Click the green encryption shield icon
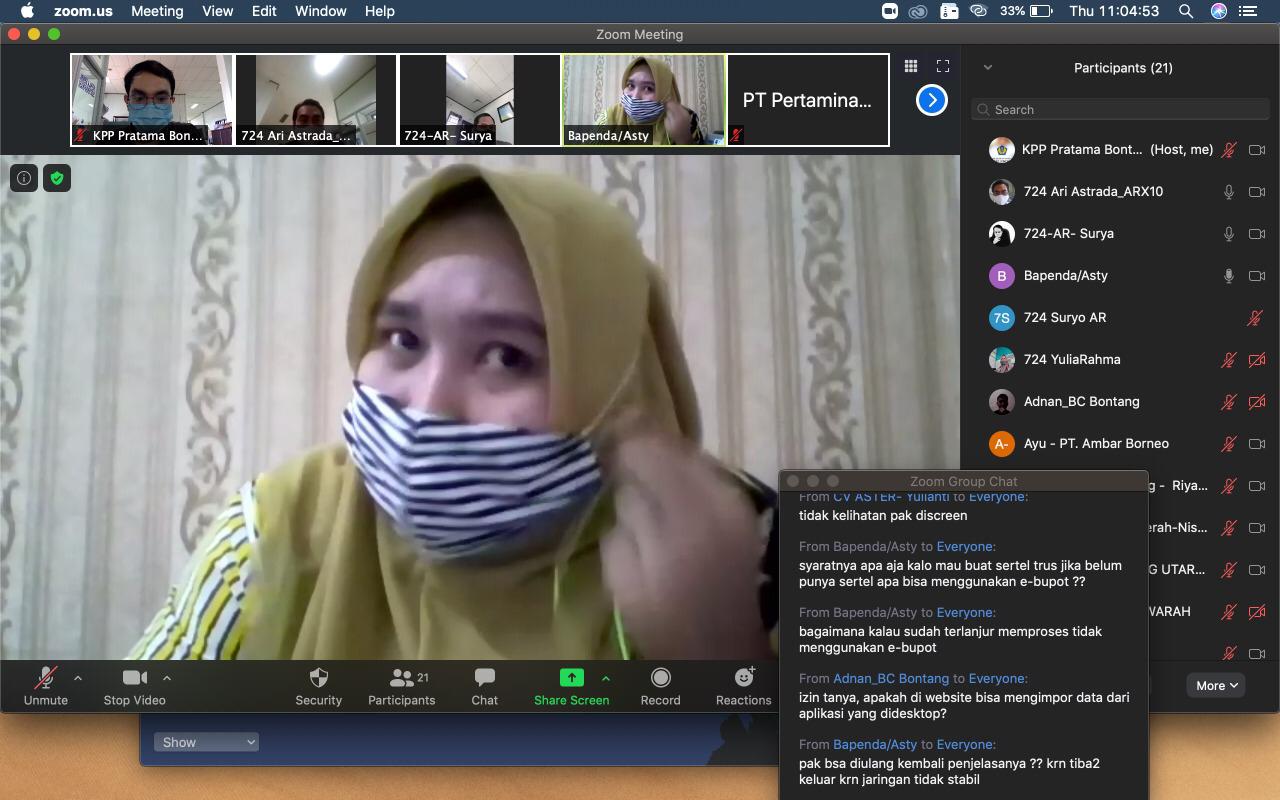Image resolution: width=1280 pixels, height=800 pixels. 57,178
